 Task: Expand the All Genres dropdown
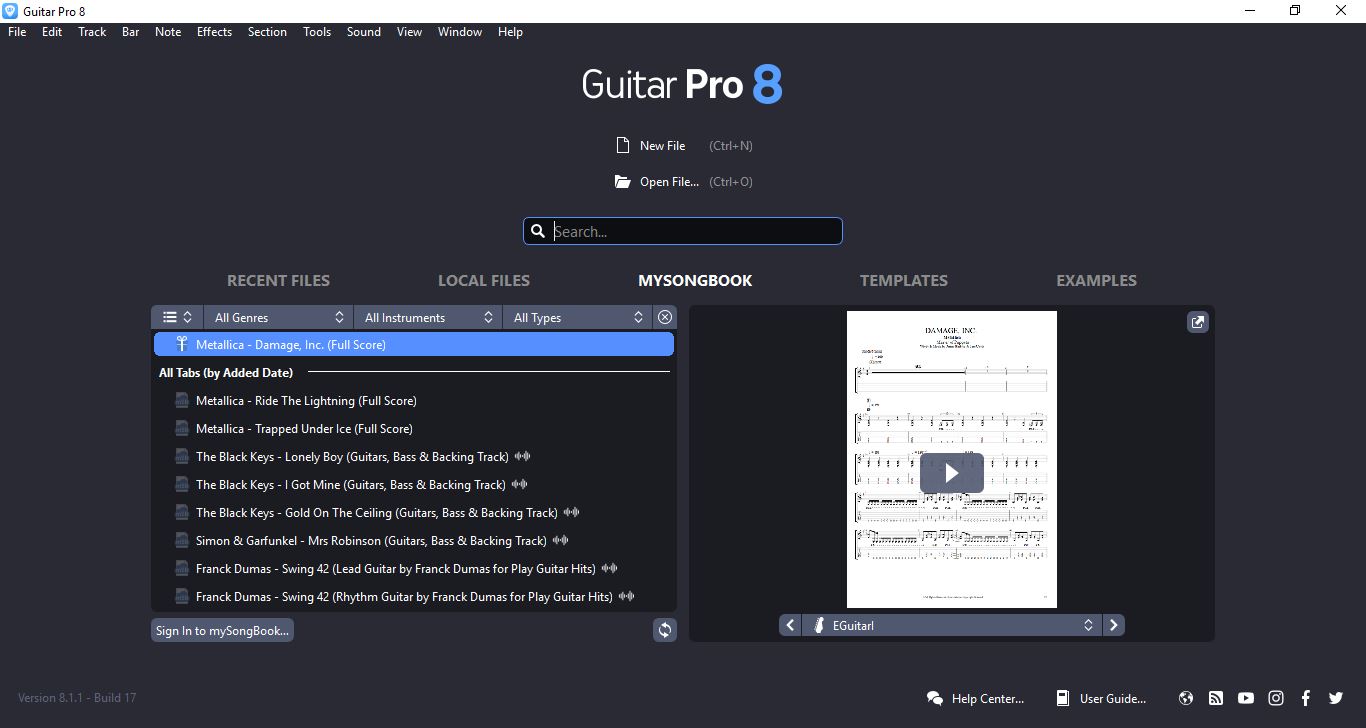(278, 317)
